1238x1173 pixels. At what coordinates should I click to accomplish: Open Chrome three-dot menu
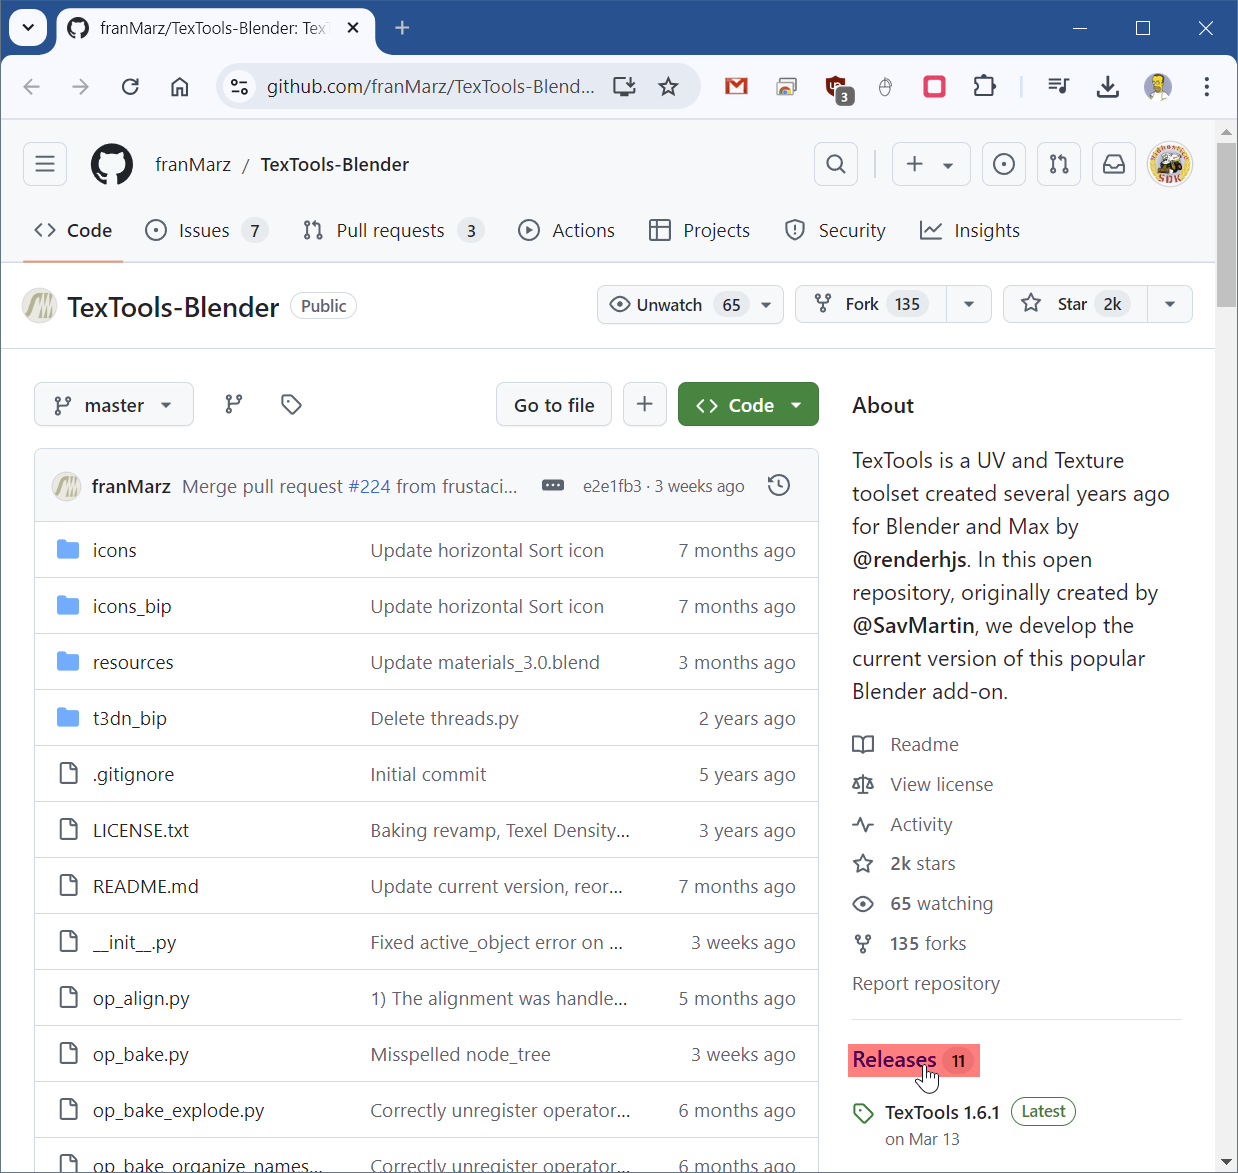point(1207,86)
